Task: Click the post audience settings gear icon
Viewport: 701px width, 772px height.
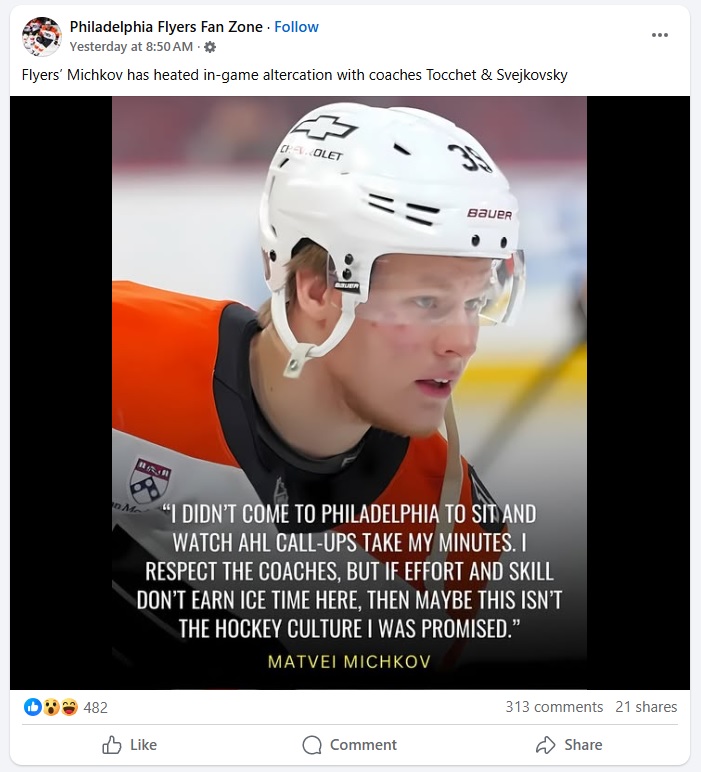Action: (x=210, y=47)
